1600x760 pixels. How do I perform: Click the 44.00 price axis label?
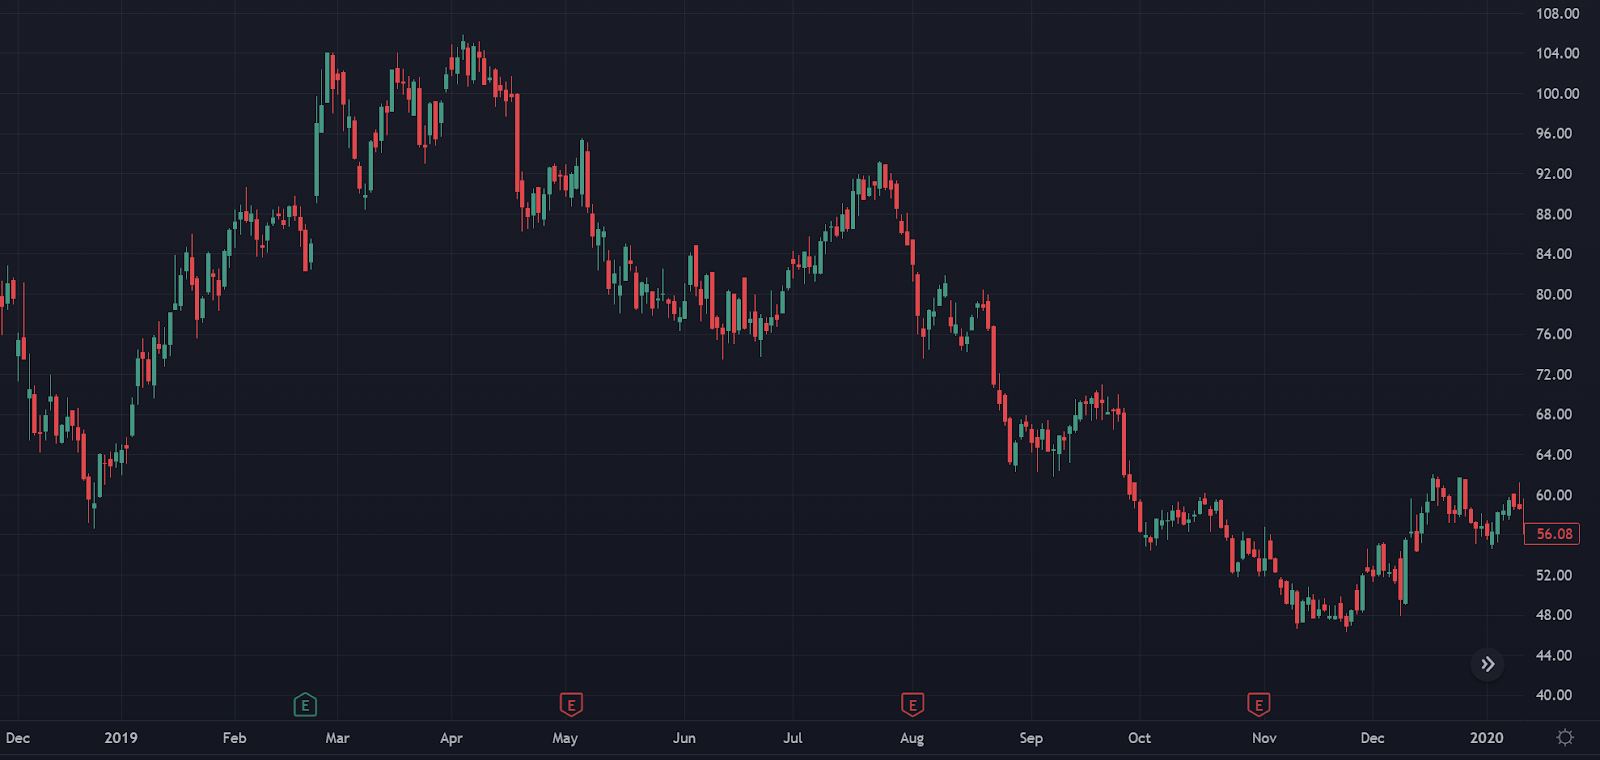click(x=1554, y=655)
